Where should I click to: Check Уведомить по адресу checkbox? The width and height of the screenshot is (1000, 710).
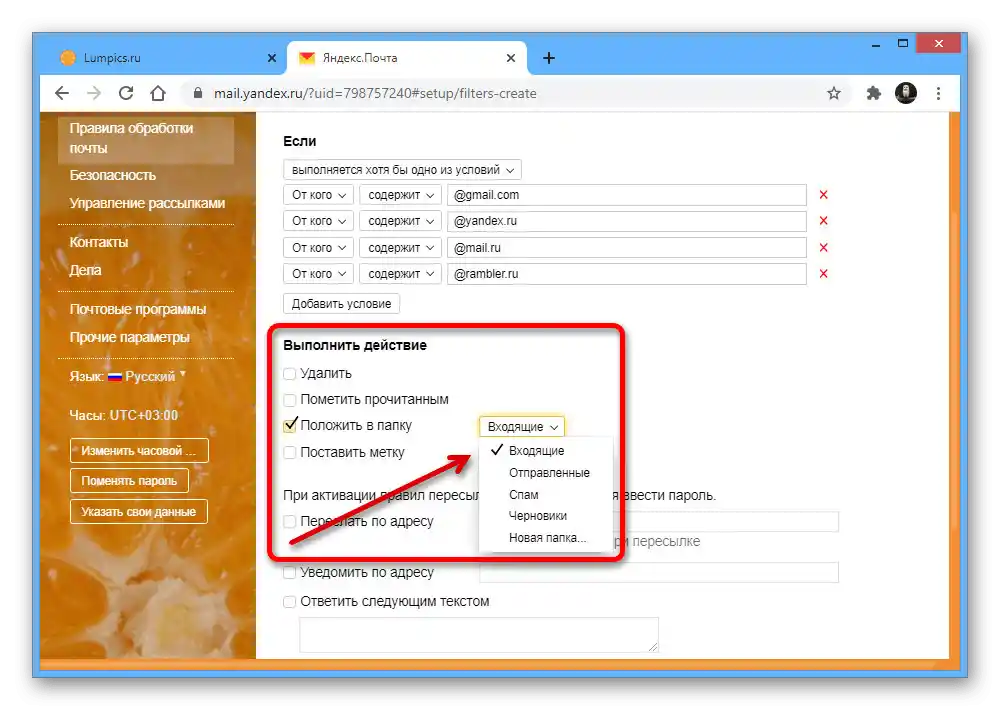pos(290,572)
